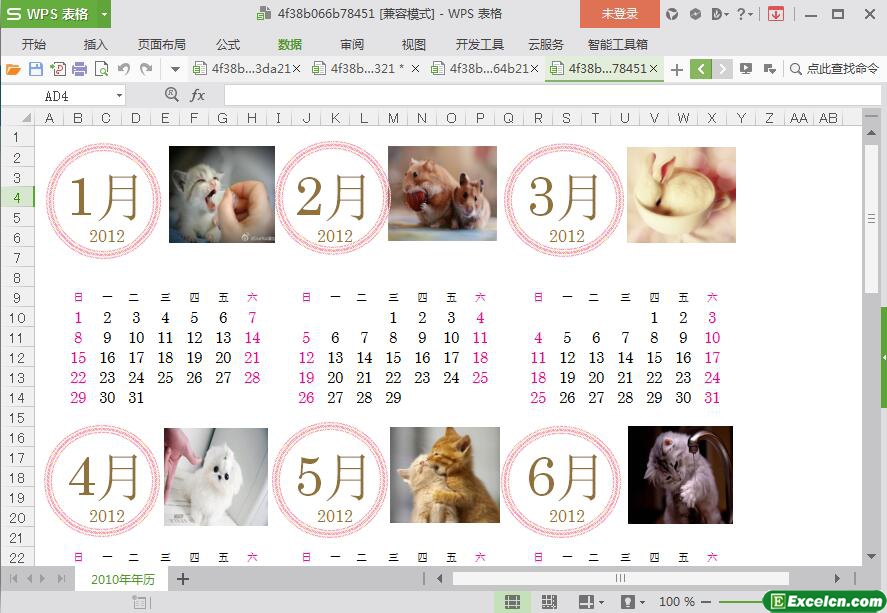Click the February hamsters photo

point(442,193)
